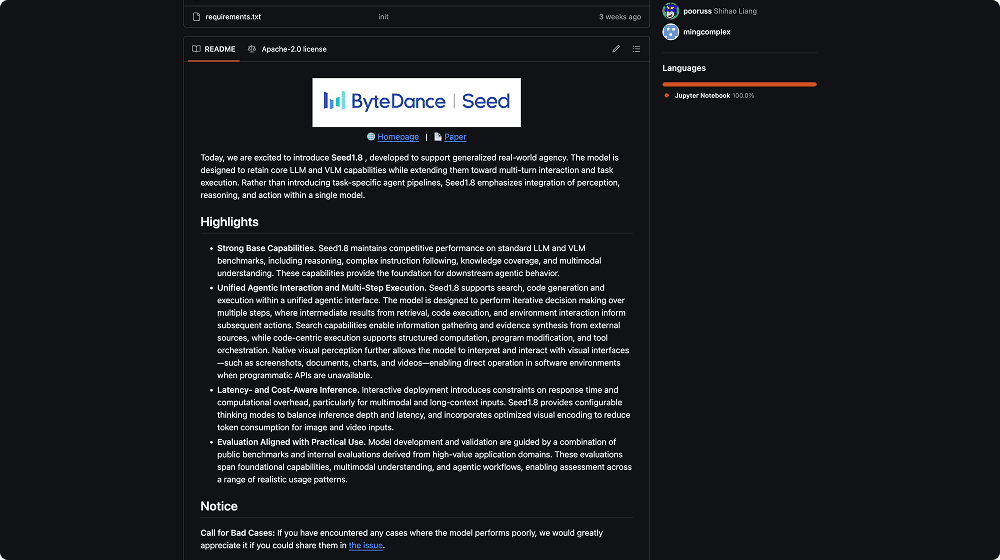Click the orange dot beside Jupyter Notebook

(667, 96)
